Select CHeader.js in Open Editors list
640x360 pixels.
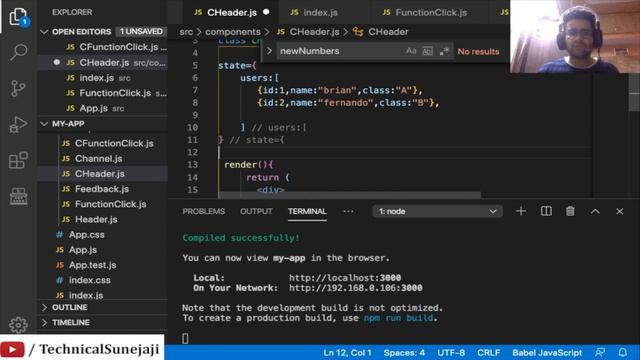pos(103,62)
